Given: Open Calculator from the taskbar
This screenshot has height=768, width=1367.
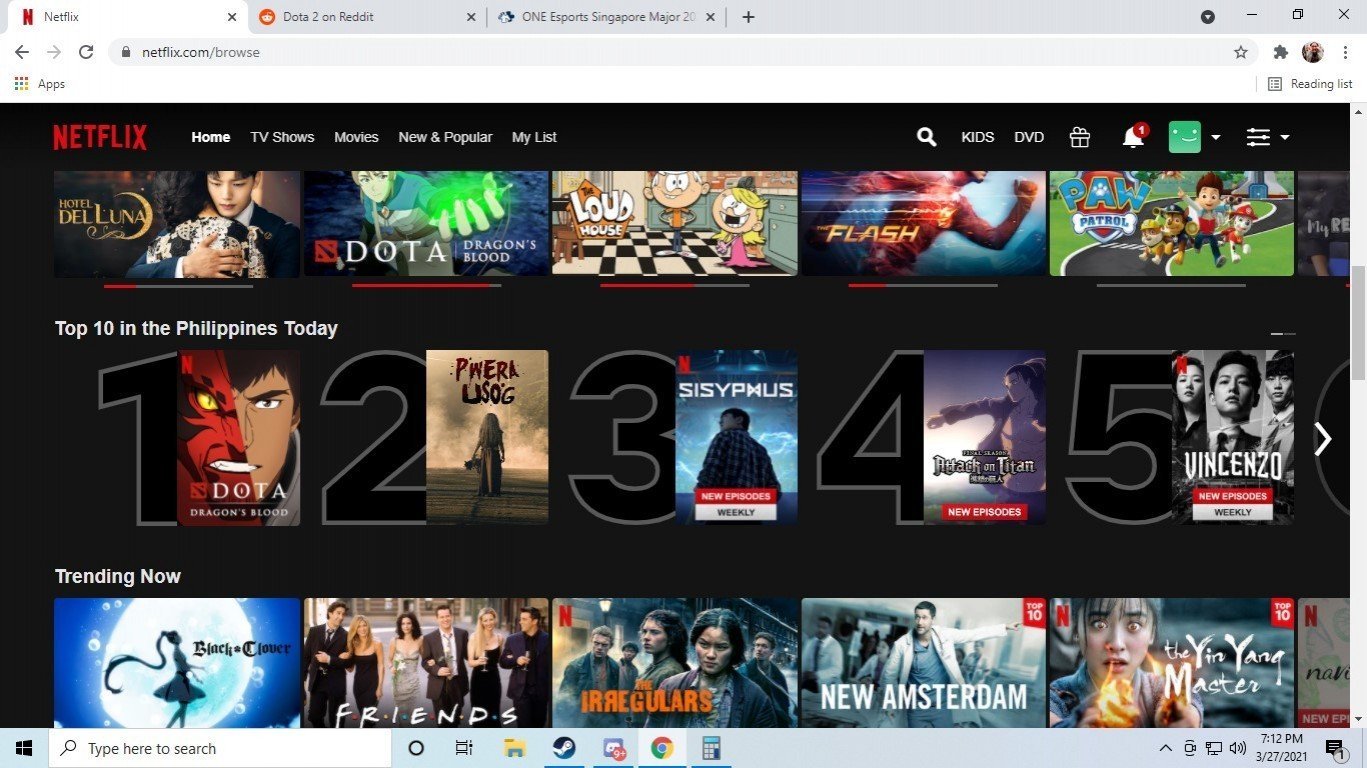Looking at the screenshot, I should [711, 748].
